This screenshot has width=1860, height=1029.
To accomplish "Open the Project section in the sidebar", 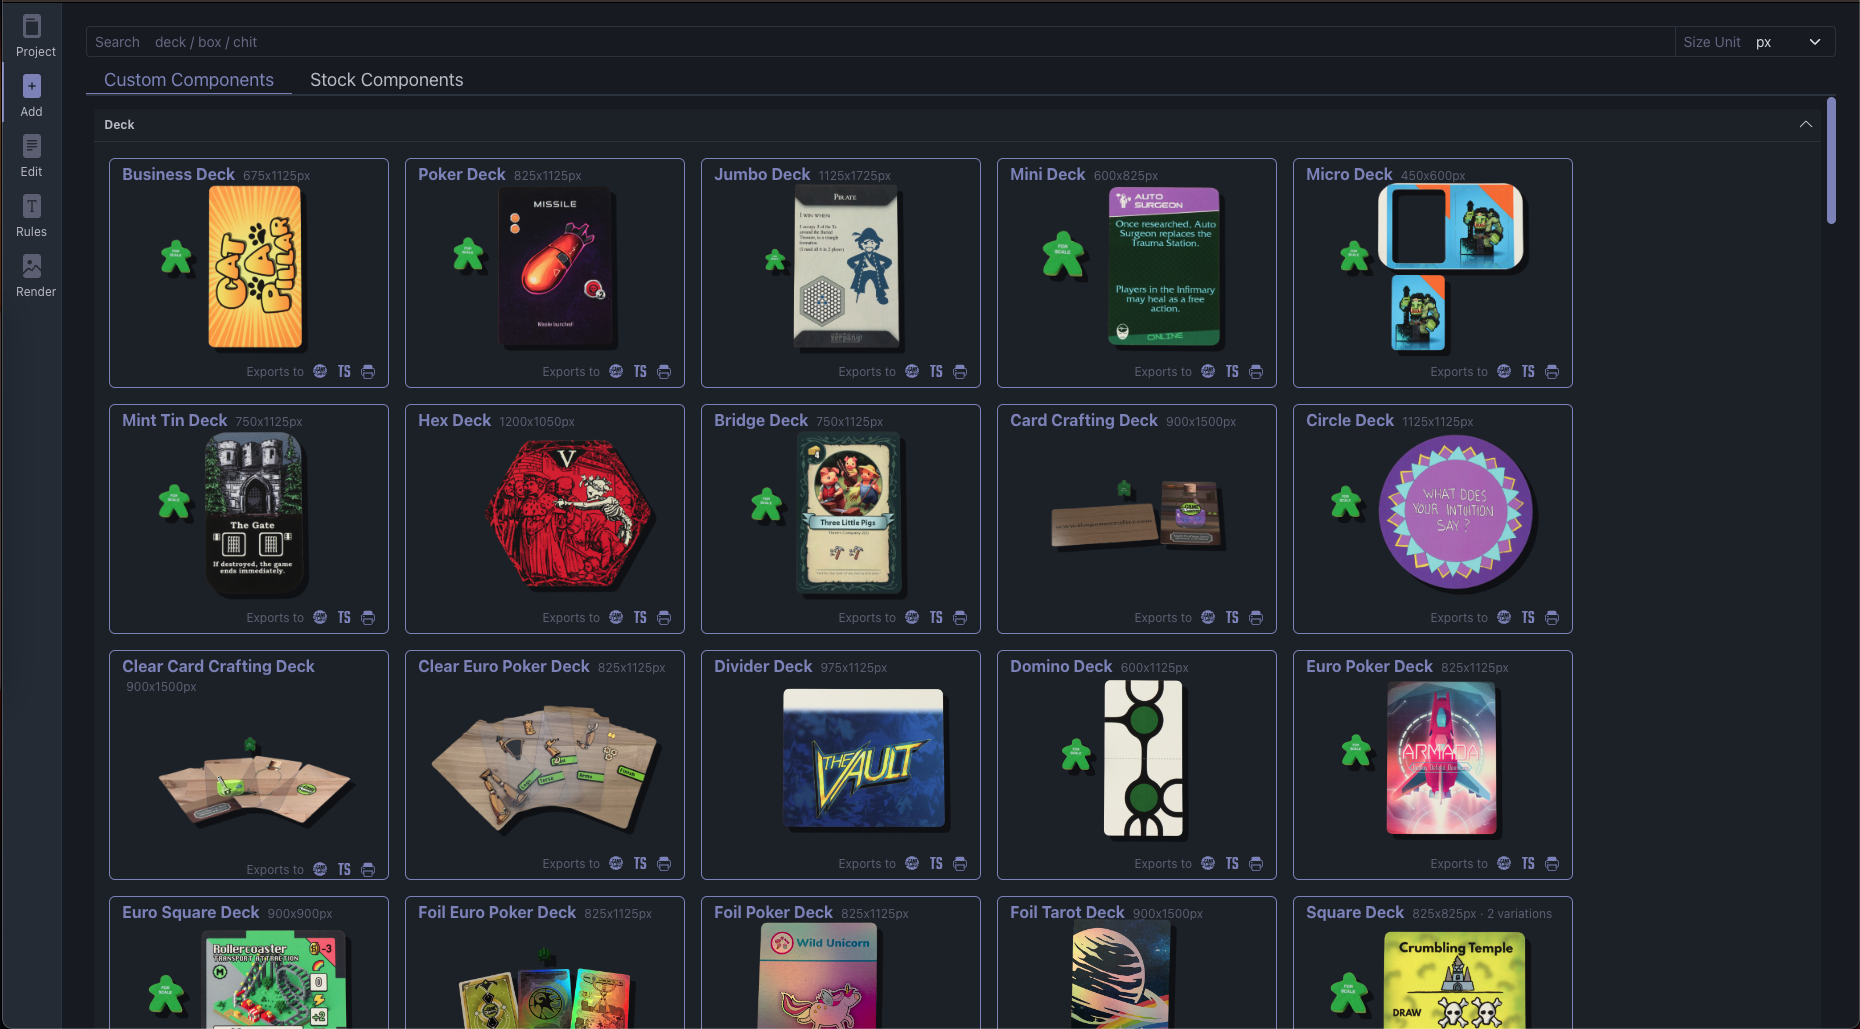I will [32, 36].
